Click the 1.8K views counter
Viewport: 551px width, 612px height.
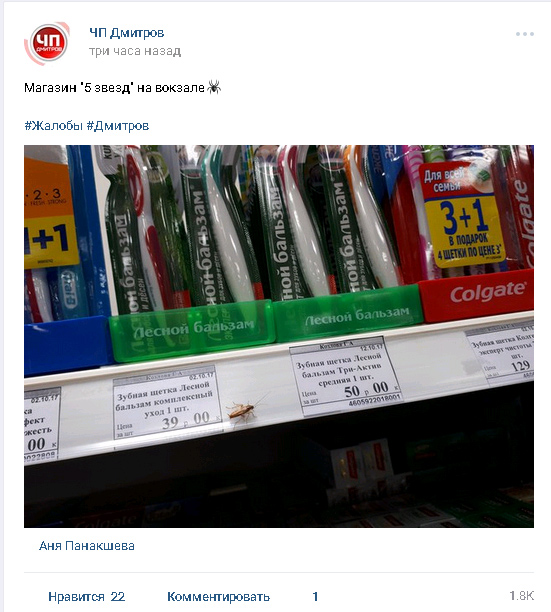[x=522, y=596]
